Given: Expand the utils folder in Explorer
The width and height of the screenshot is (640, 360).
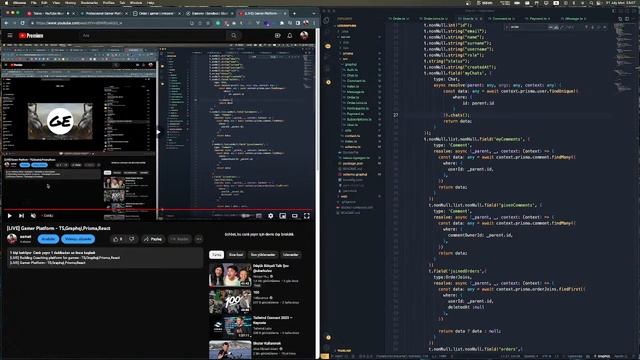Looking at the screenshot, I should (348, 130).
